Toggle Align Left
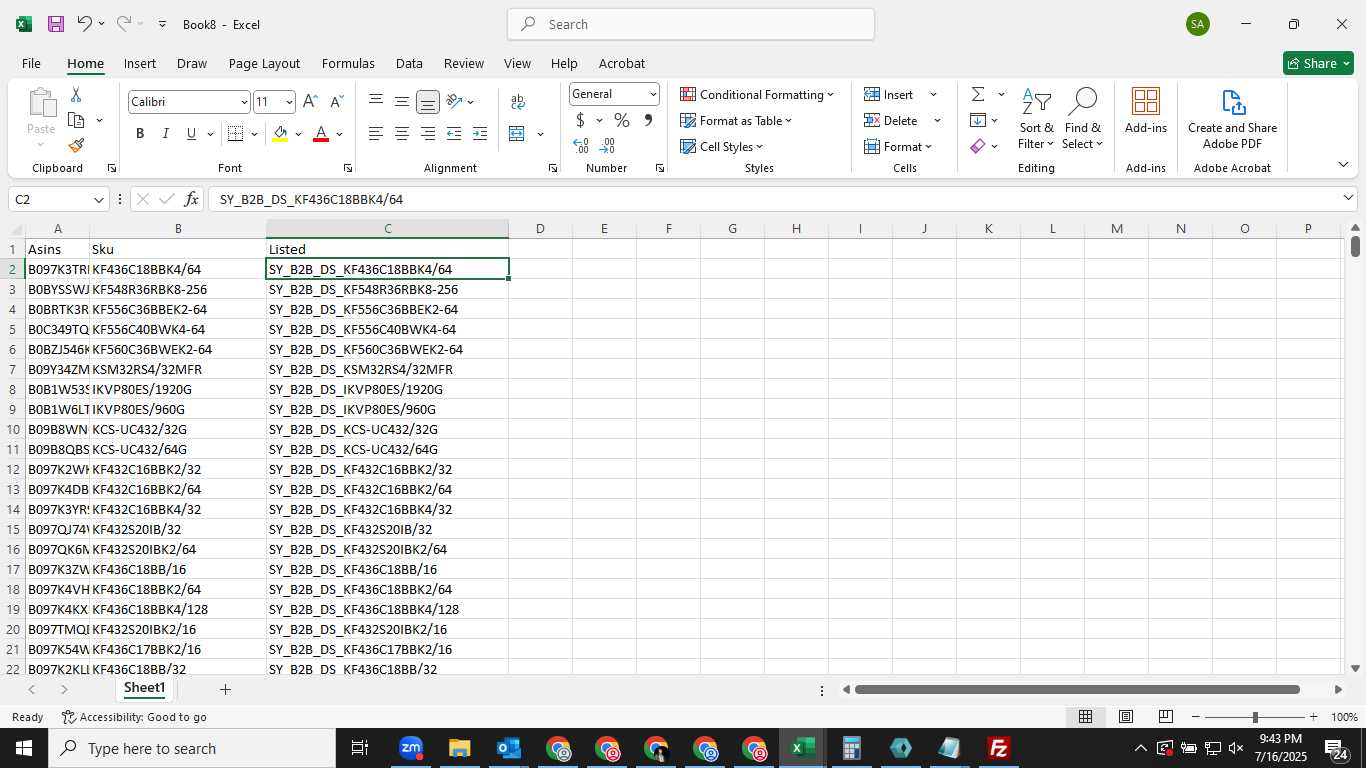Screen dimensions: 1366x768 tap(376, 134)
